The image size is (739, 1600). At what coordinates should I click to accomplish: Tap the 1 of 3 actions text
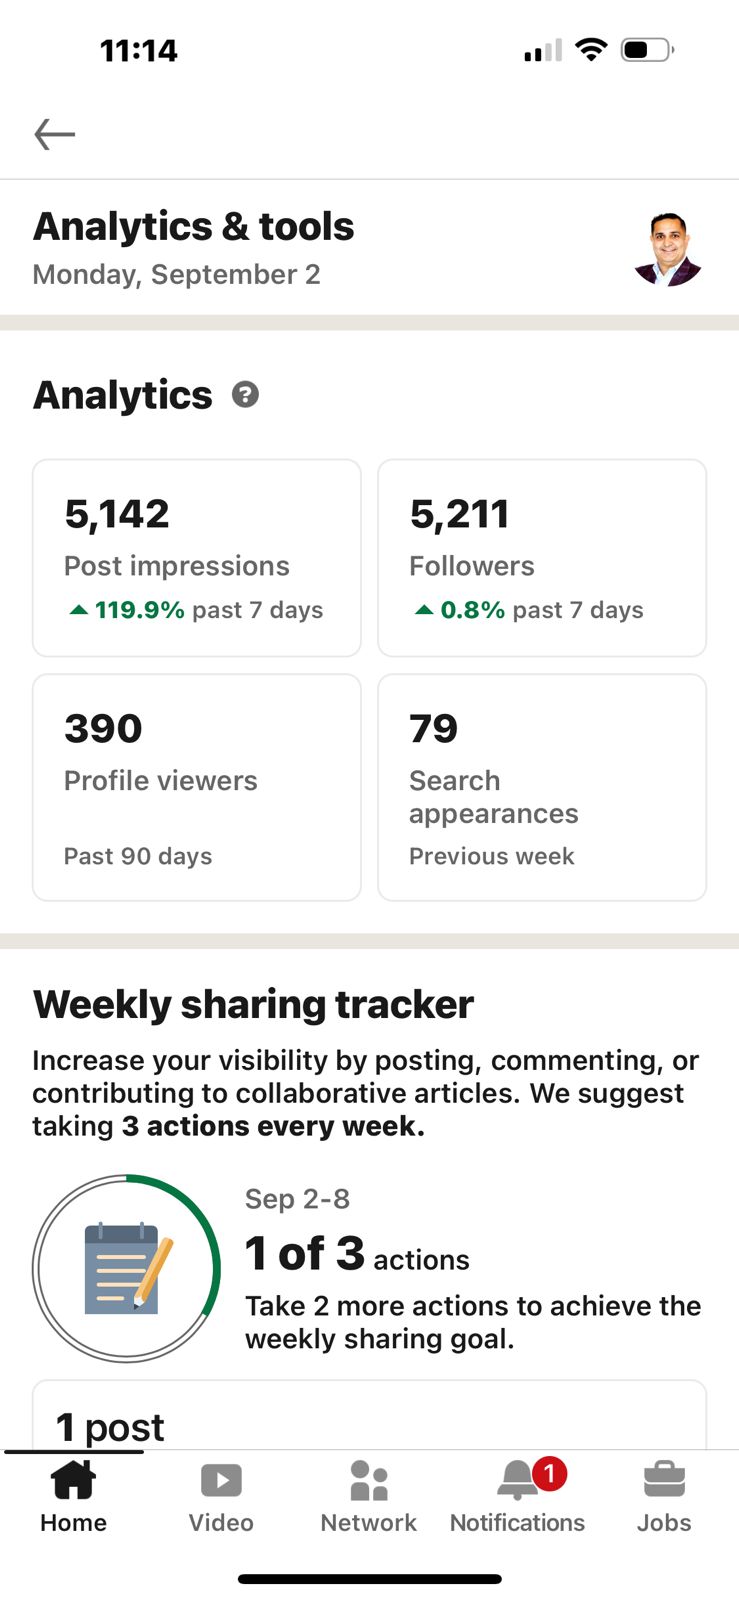[357, 1255]
